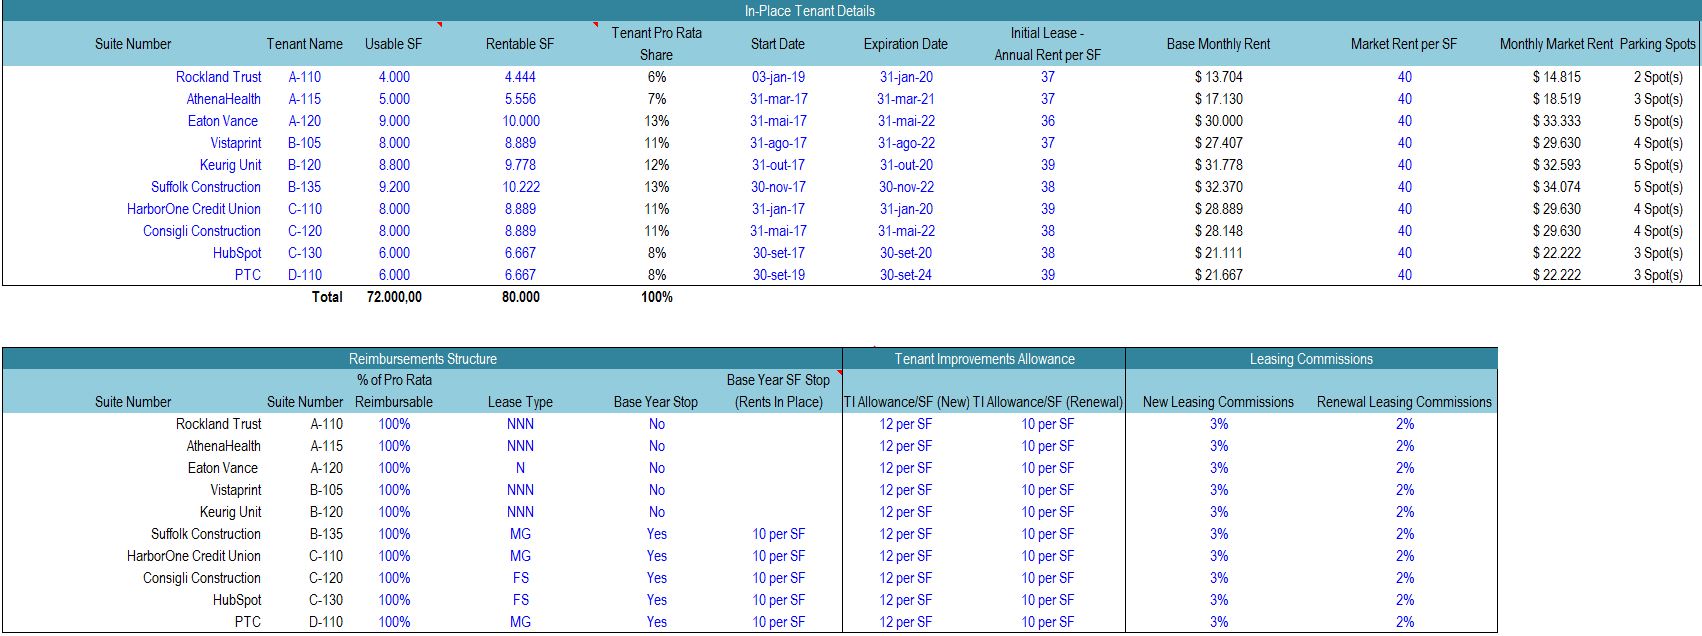Click base monthly rent $ 21.111
The image size is (1702, 636).
1218,253
